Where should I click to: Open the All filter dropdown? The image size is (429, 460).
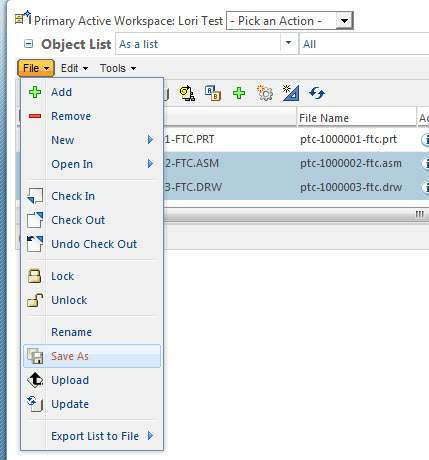[365, 44]
